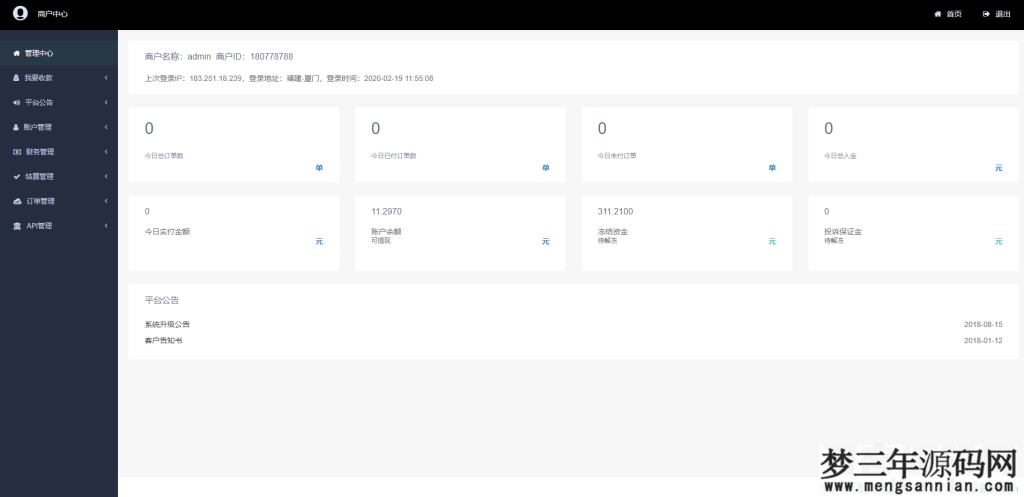Screen dimensions: 1024x497
Task: Click the 结算管理 checkmark icon
Action: click(16, 176)
